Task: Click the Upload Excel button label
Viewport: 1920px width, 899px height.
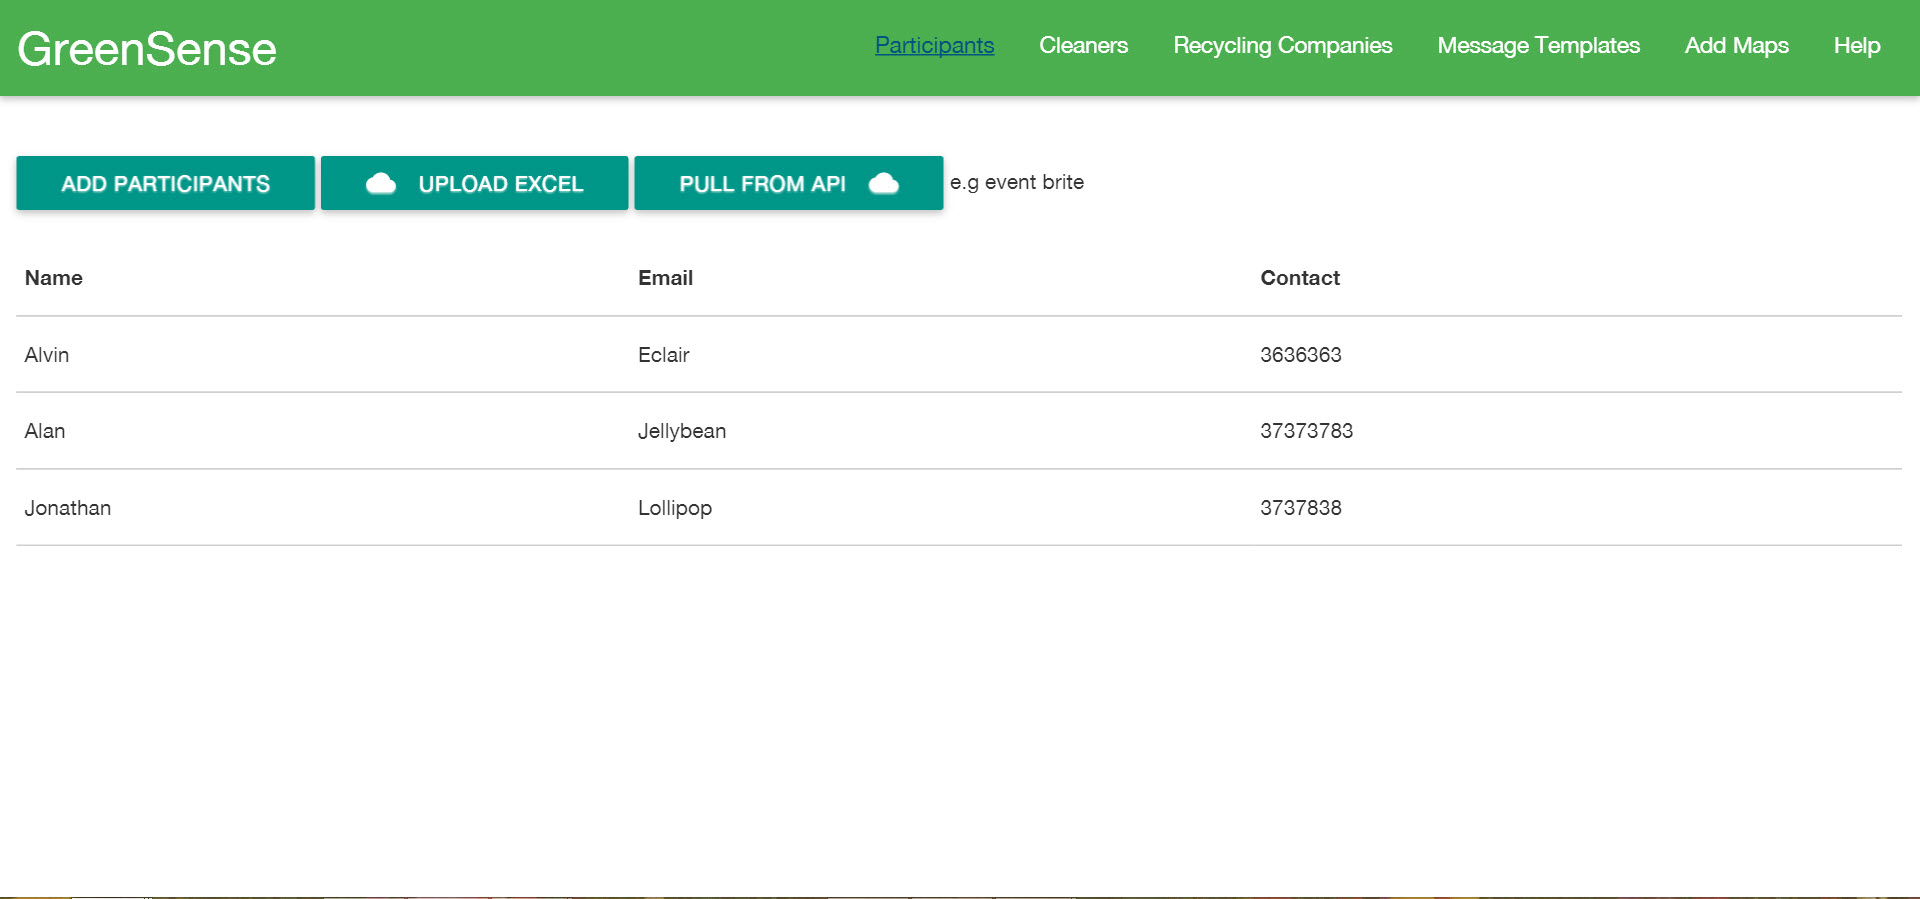Action: [500, 184]
